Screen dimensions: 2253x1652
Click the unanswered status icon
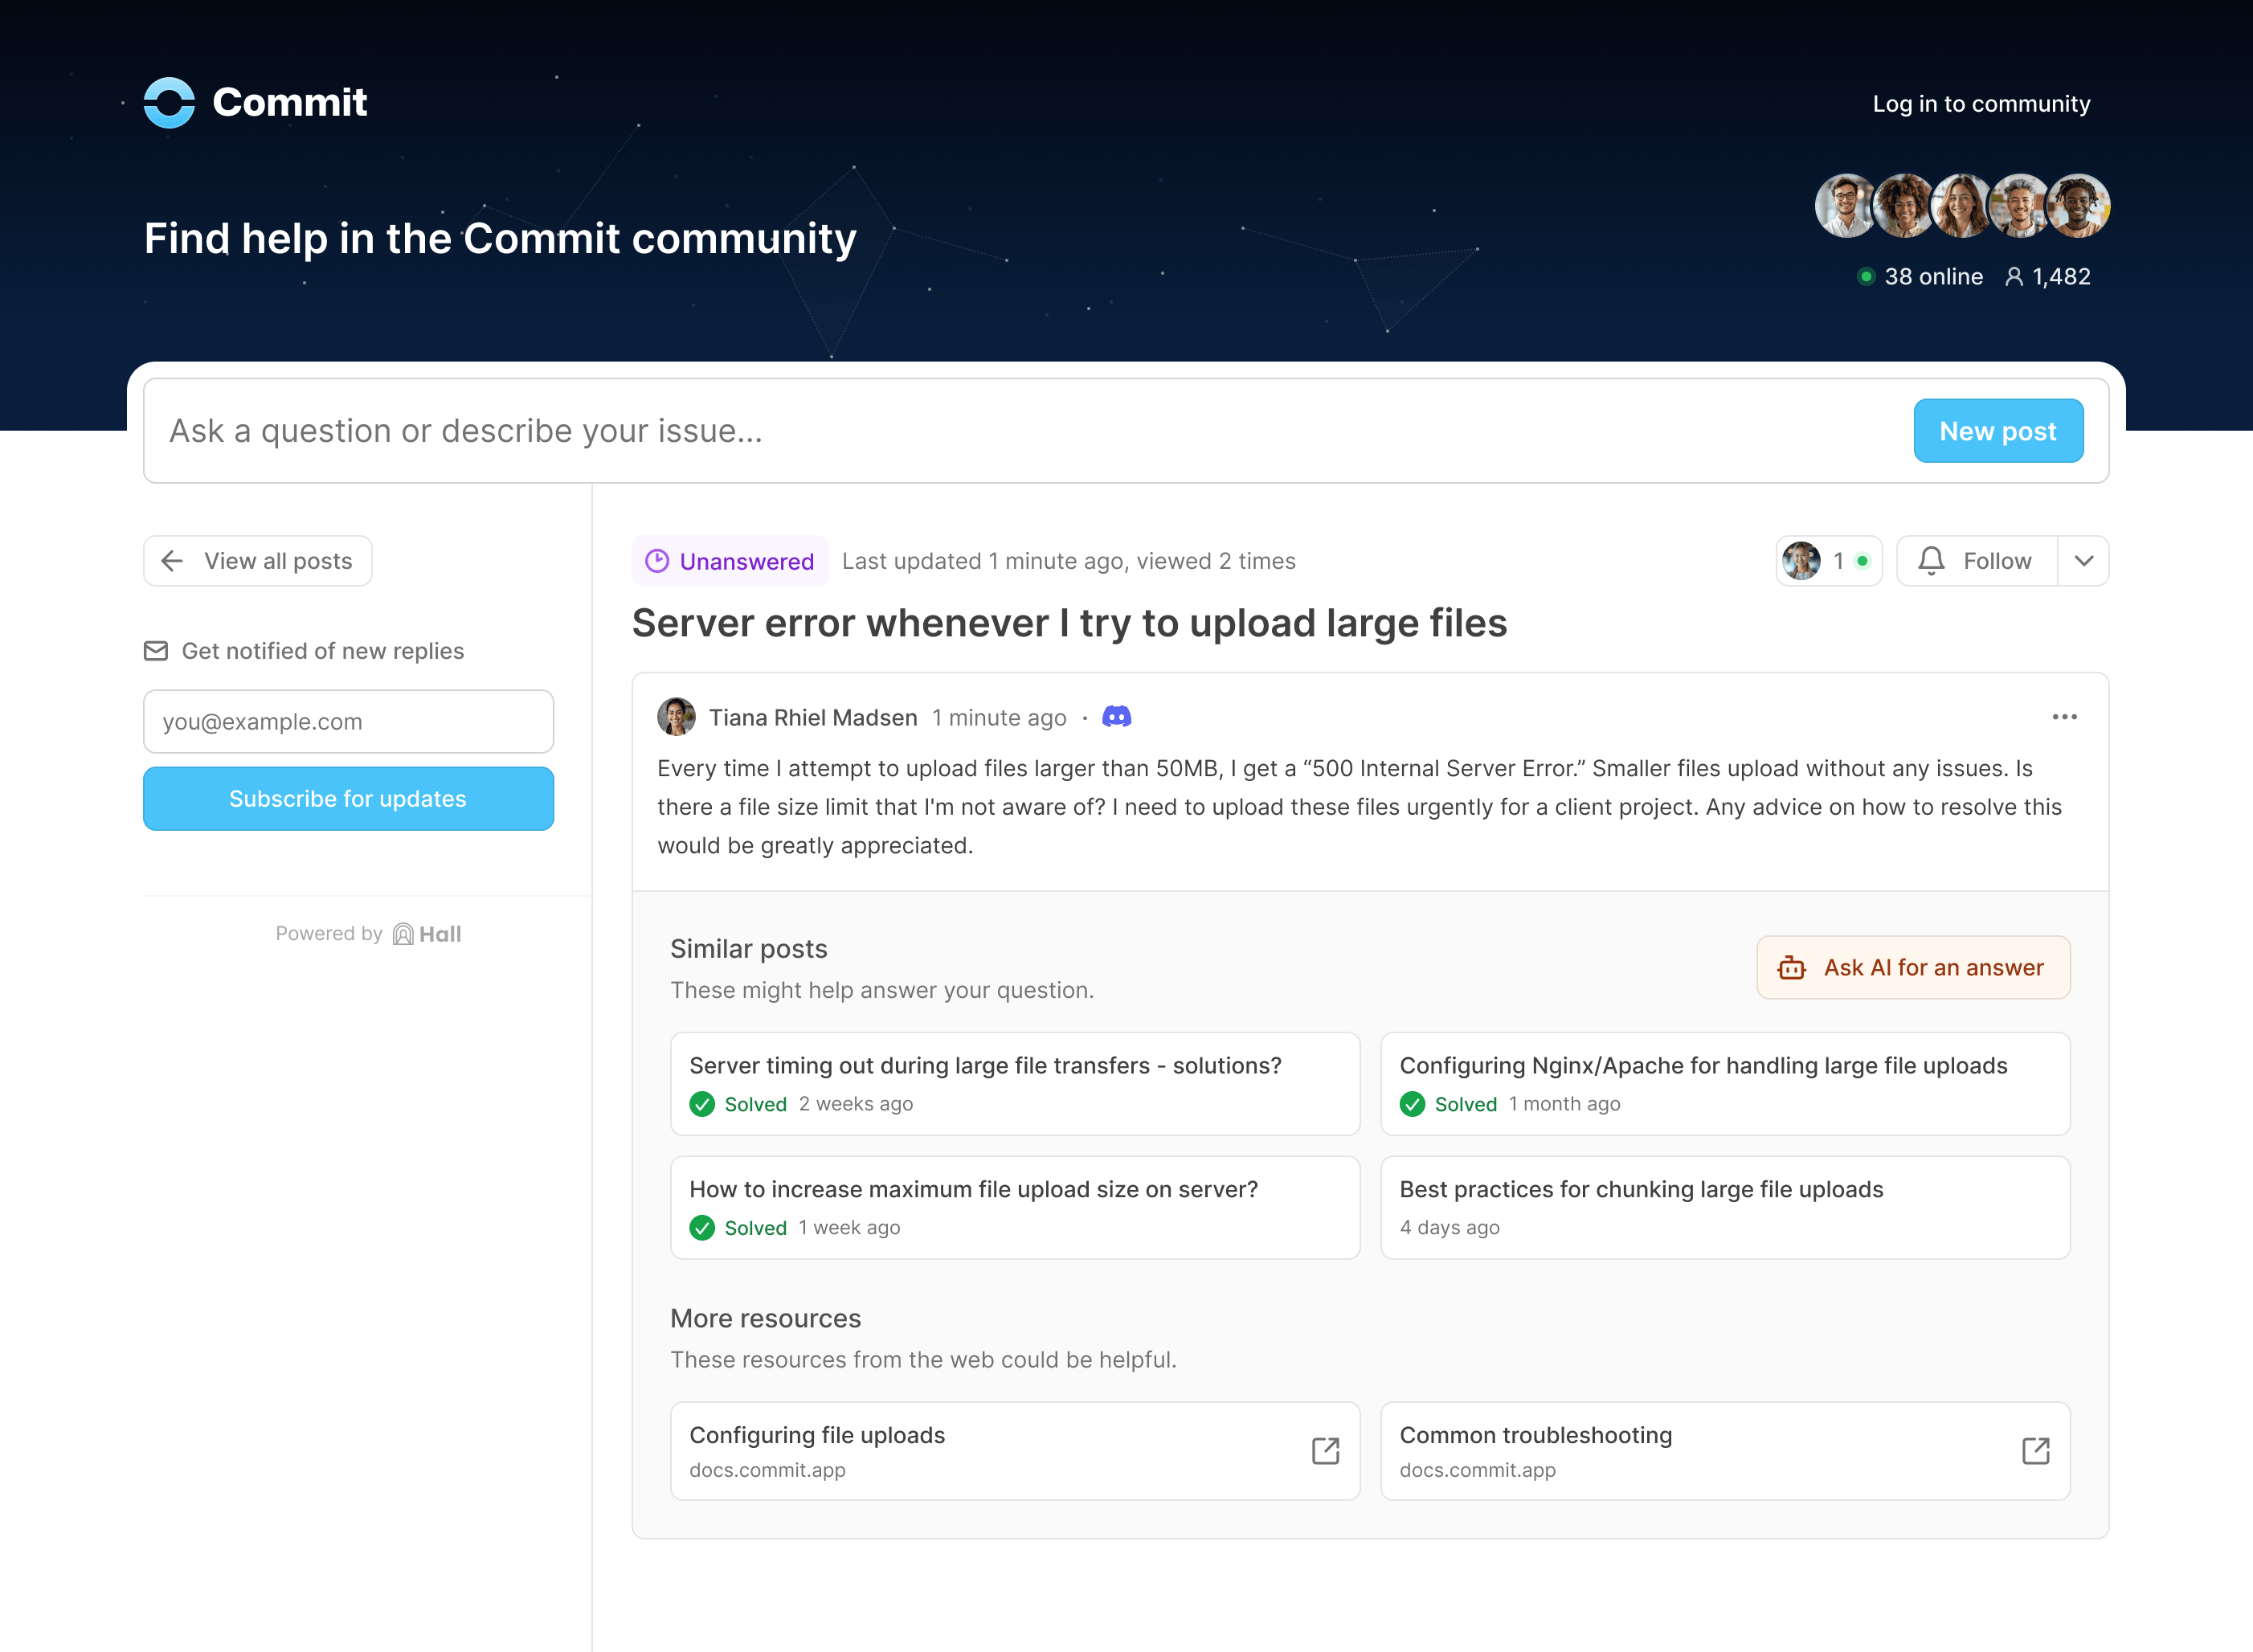[x=658, y=560]
